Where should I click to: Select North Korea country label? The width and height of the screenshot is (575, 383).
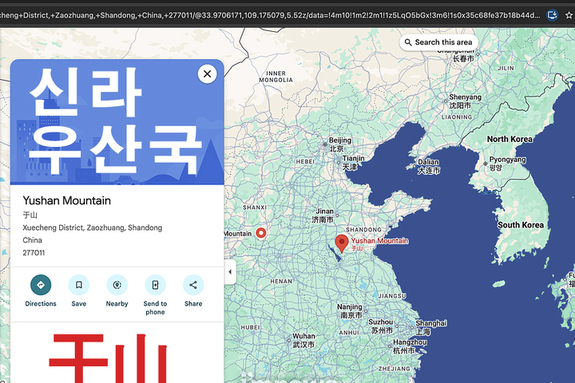pyautogui.click(x=509, y=139)
